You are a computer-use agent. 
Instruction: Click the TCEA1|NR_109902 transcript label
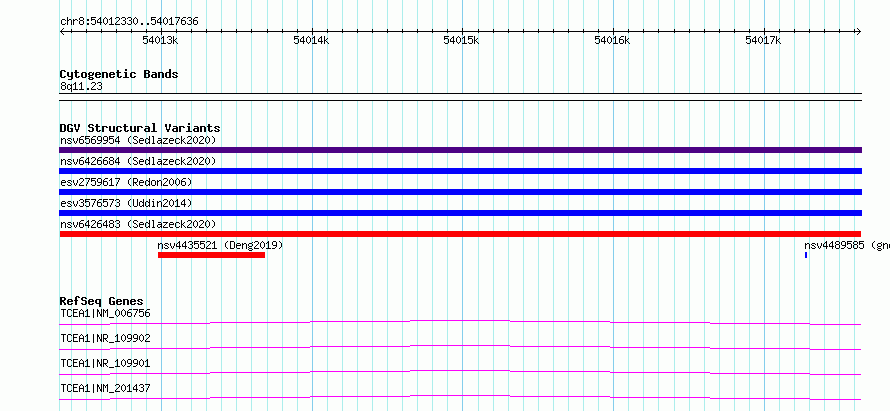[105, 338]
